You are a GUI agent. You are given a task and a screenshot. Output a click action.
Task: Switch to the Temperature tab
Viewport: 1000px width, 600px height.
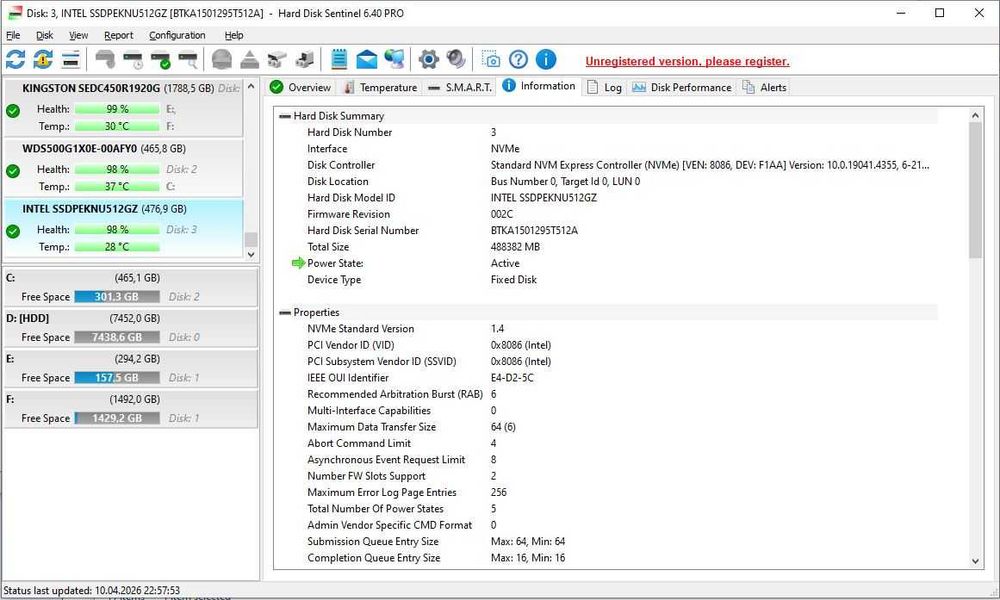[x=380, y=87]
